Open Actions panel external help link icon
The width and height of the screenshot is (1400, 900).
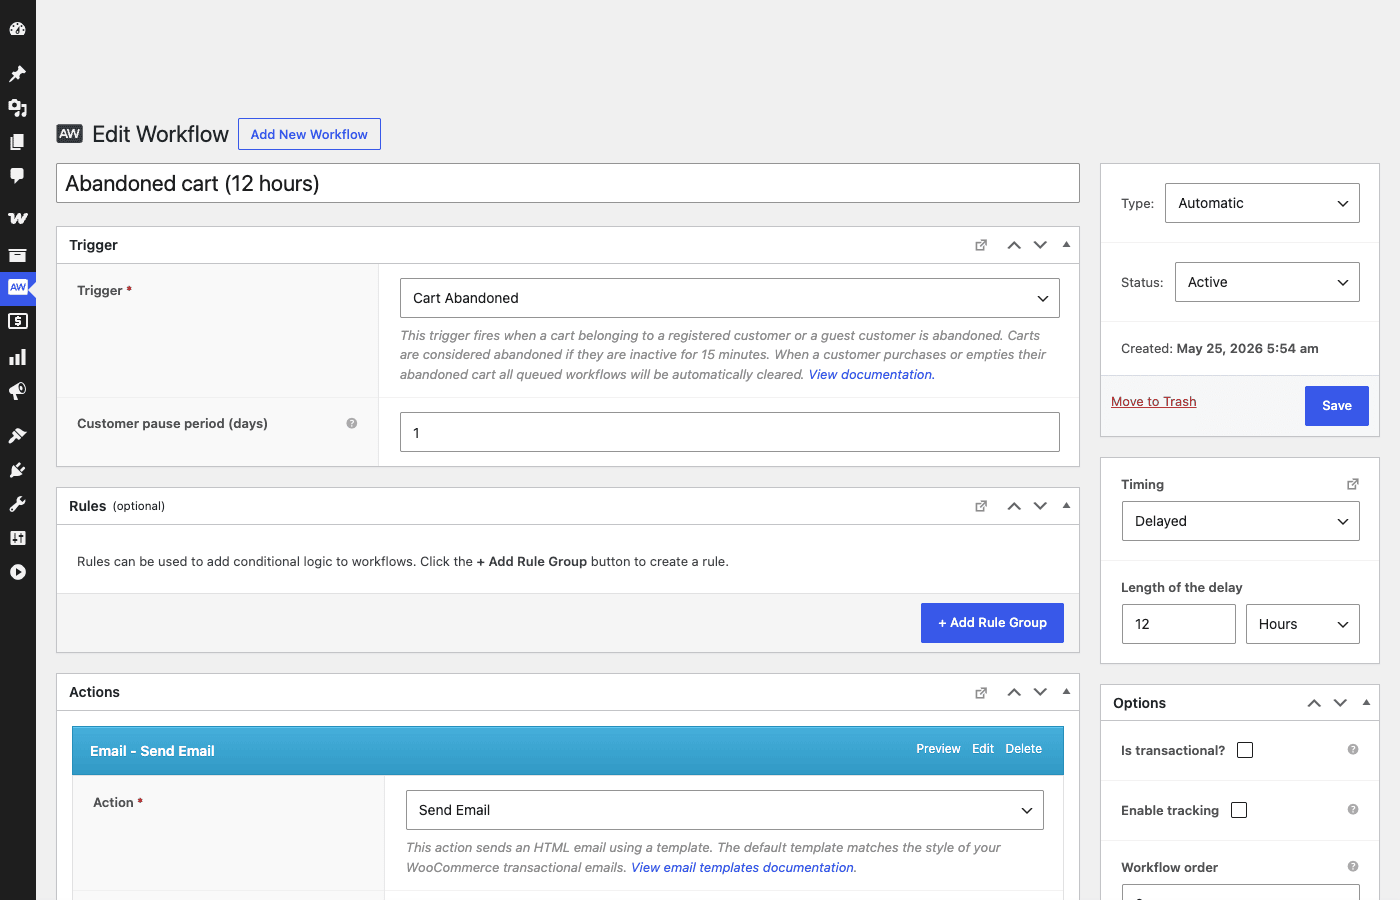981,692
